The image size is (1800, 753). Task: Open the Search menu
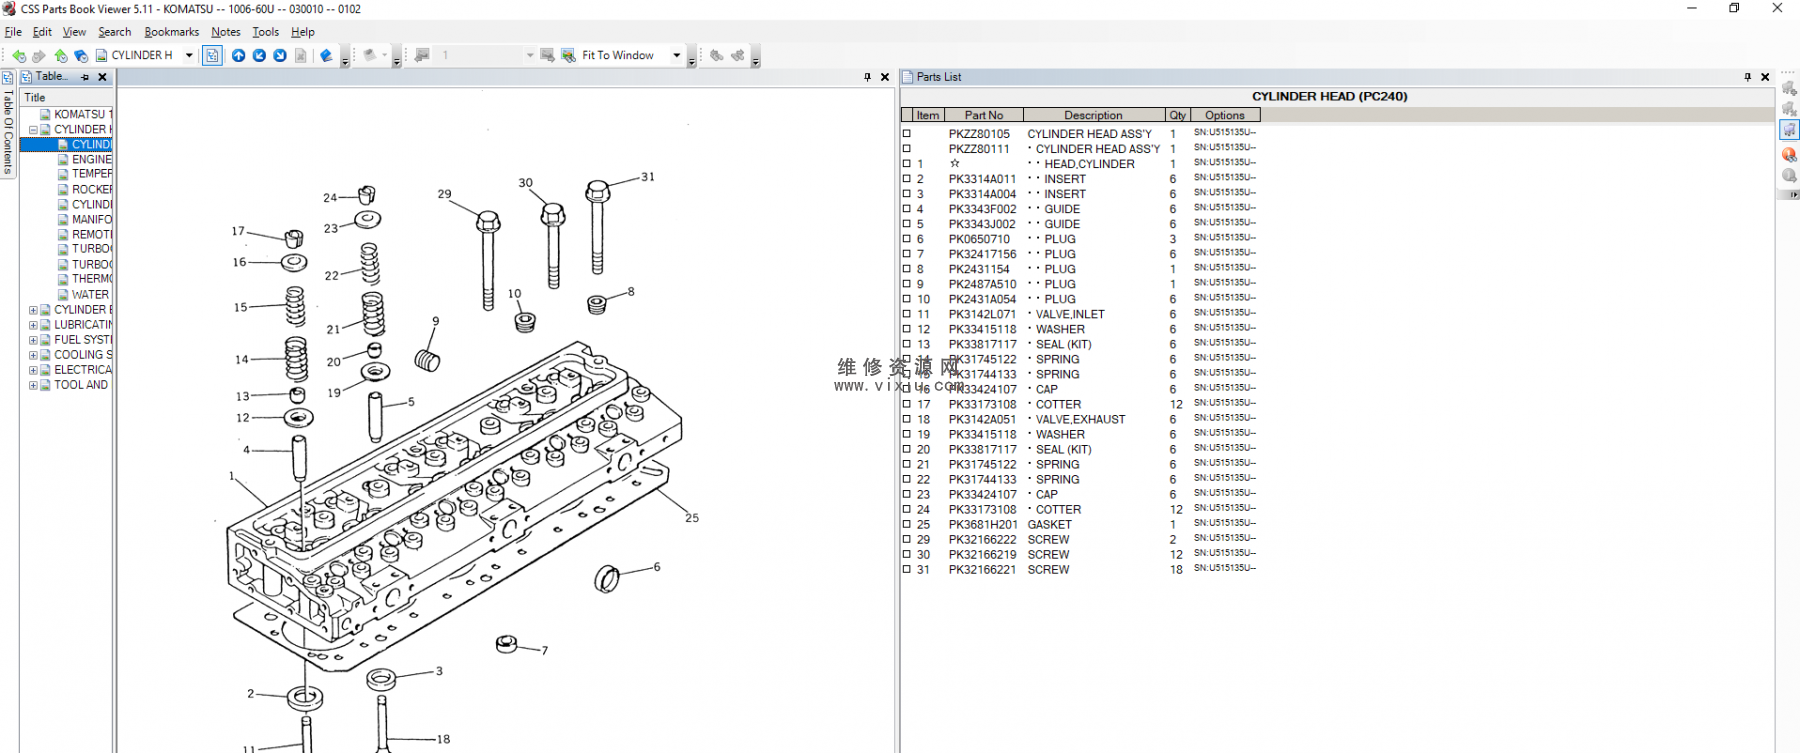(114, 32)
